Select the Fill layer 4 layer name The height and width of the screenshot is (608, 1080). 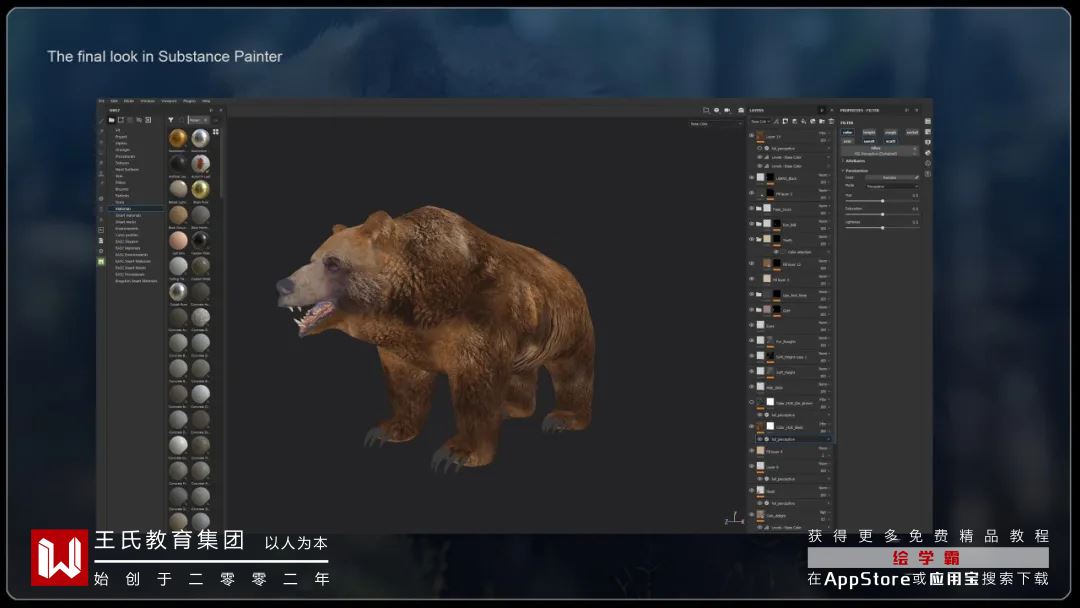(x=774, y=452)
